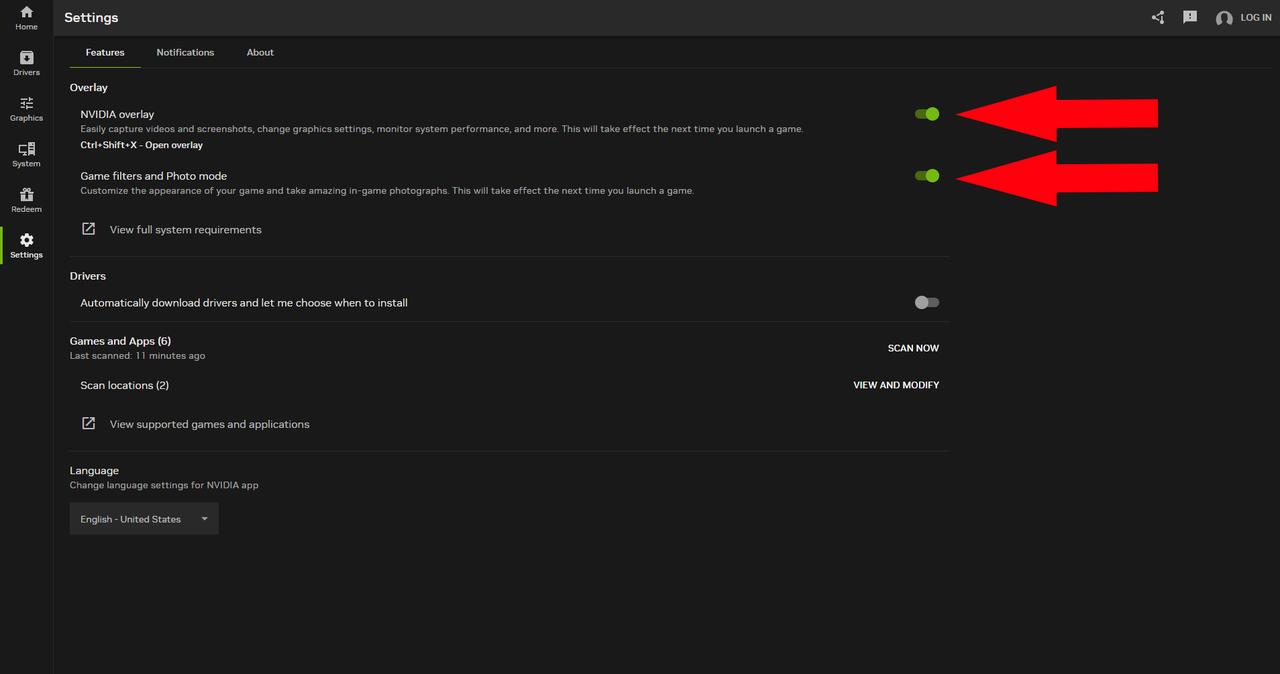The image size is (1280, 674).
Task: Open View full system requirements link
Action: click(185, 230)
